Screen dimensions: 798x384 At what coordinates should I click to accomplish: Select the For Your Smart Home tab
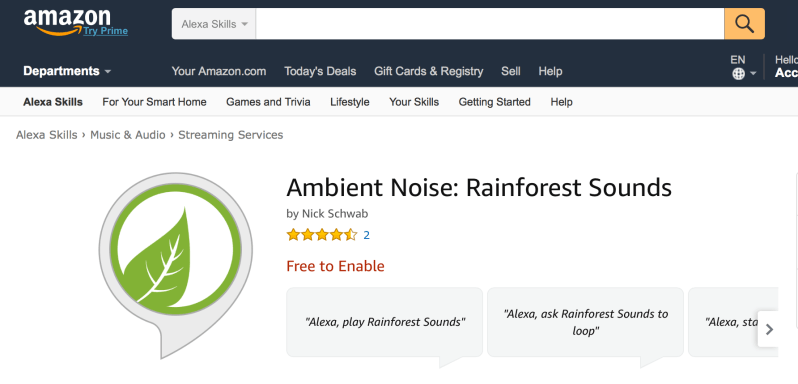coord(154,102)
